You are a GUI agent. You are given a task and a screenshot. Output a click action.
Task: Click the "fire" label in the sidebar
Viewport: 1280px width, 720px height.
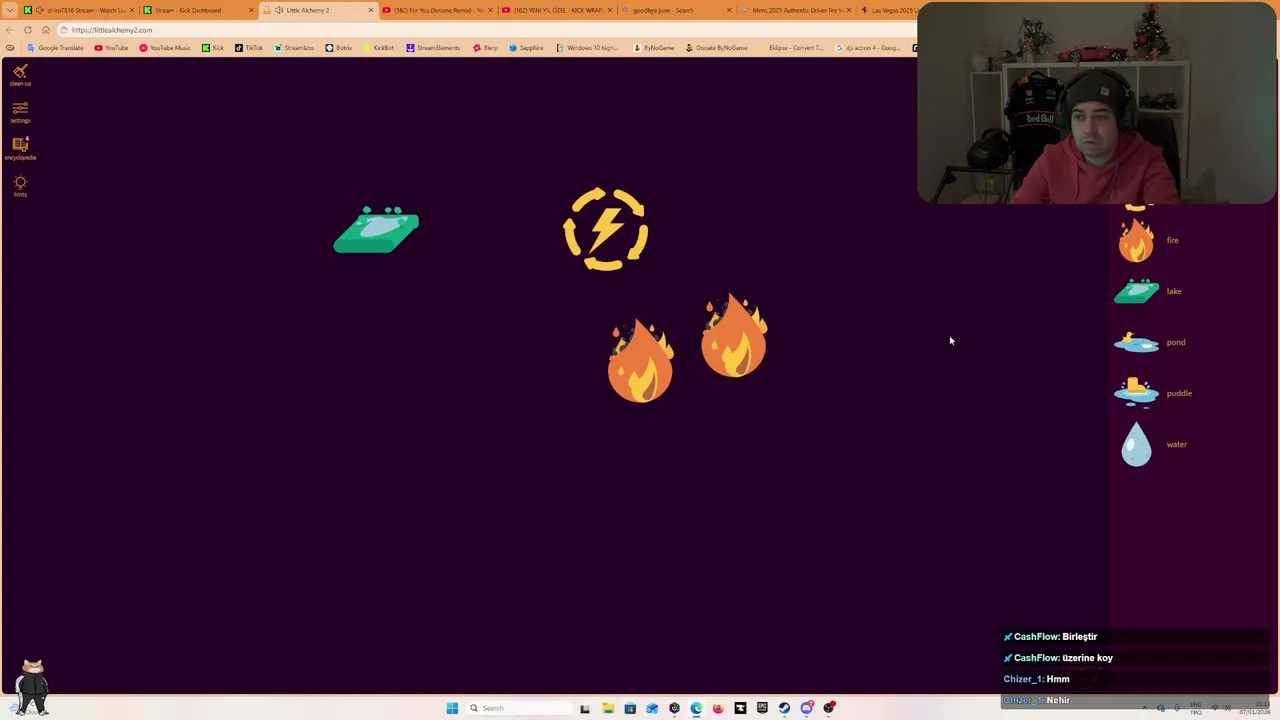point(1172,240)
